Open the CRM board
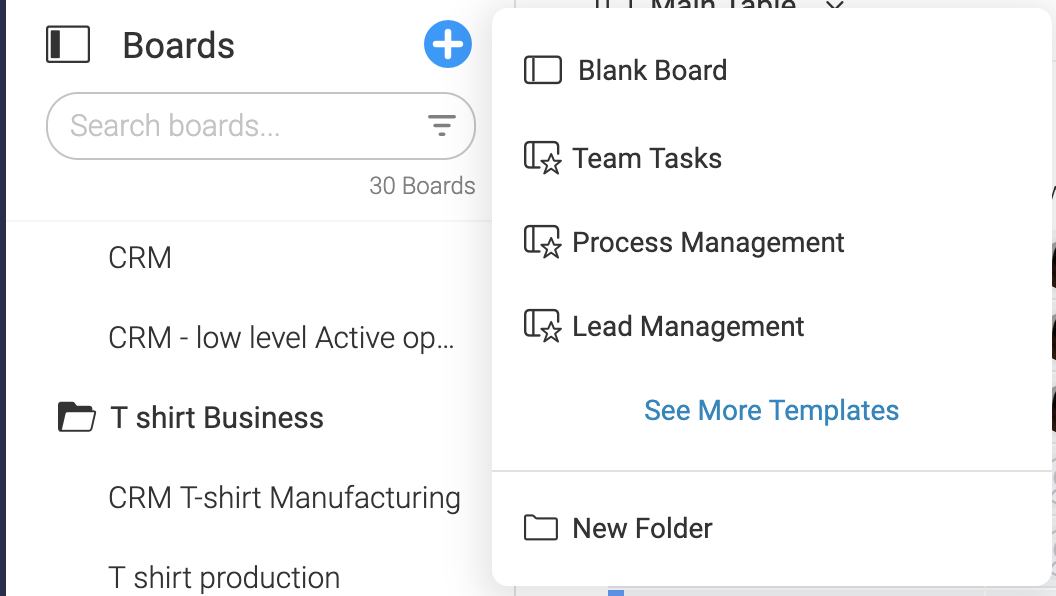1056x596 pixels. coord(140,258)
